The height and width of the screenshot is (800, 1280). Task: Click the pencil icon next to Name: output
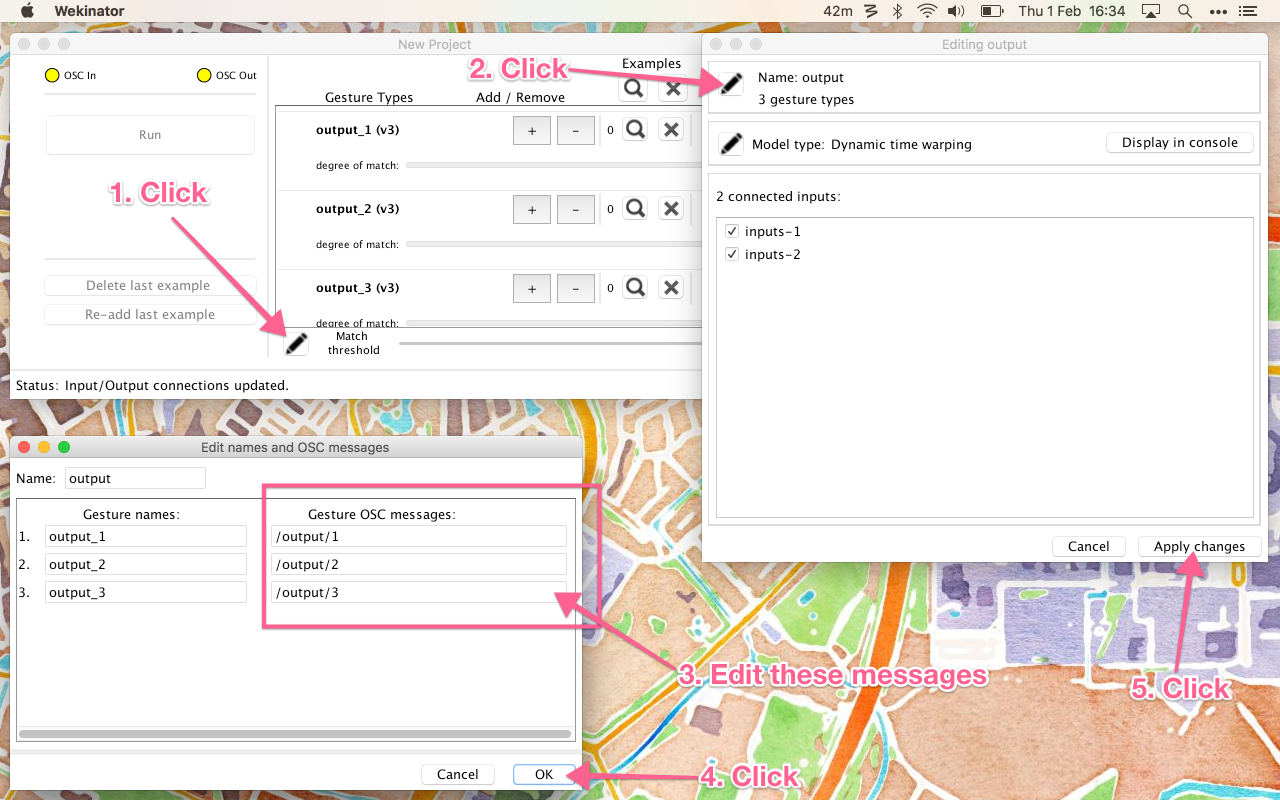point(731,83)
